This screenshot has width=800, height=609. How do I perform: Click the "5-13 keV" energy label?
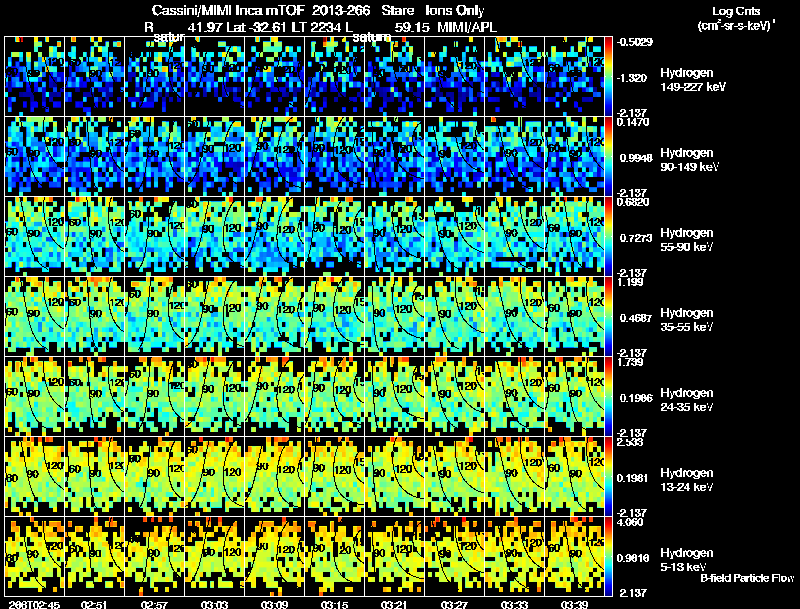683,567
